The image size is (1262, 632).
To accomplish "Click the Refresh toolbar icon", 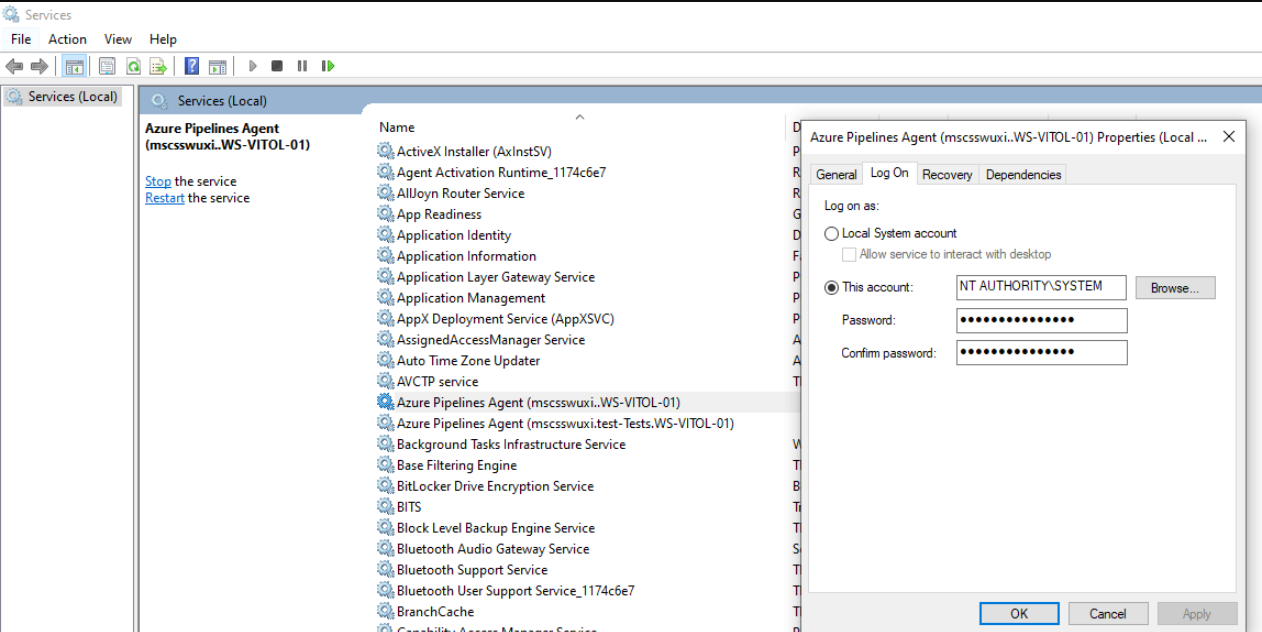I will [x=133, y=66].
